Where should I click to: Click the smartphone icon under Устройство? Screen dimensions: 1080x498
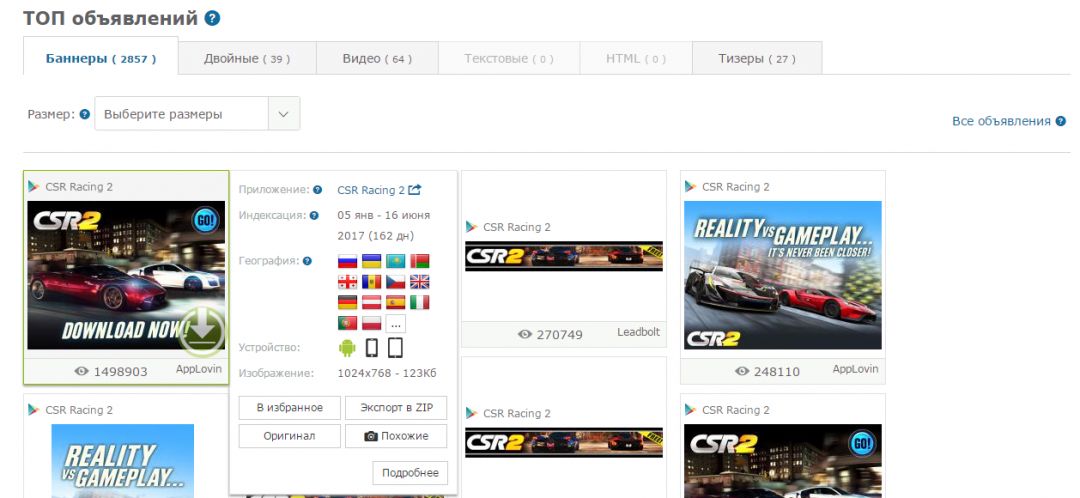point(371,348)
